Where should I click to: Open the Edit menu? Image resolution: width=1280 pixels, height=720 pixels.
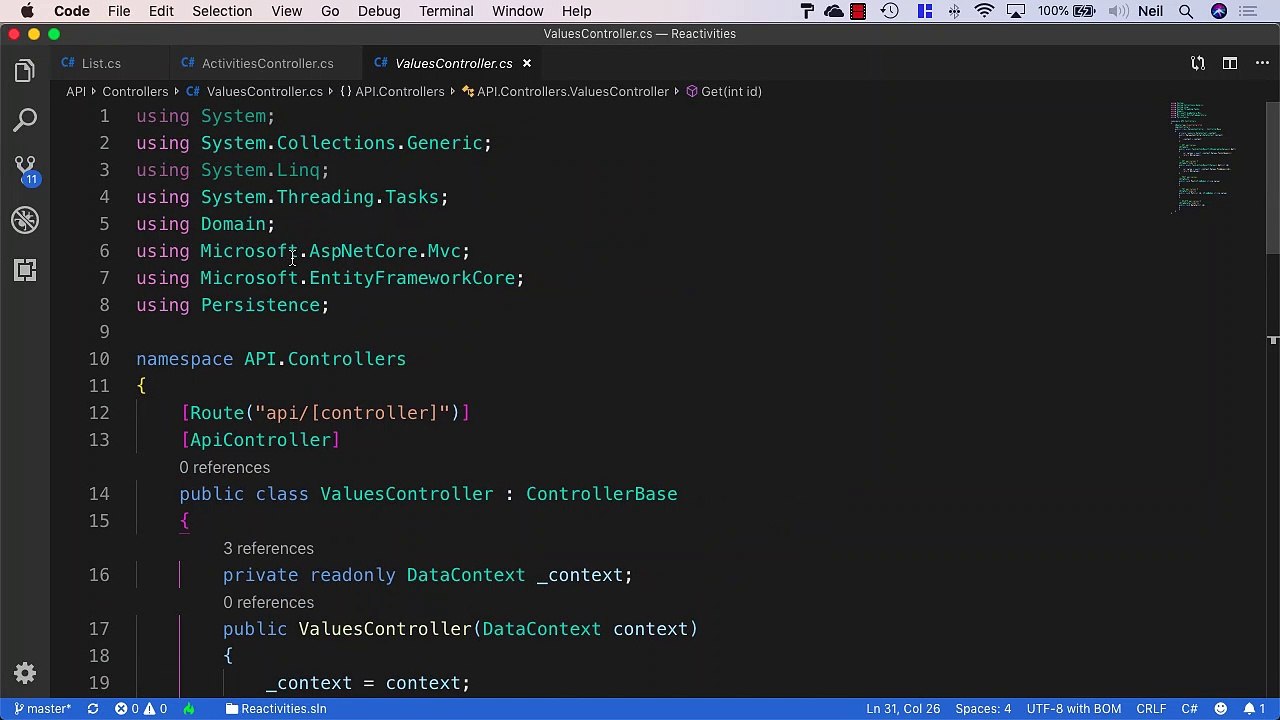[161, 11]
